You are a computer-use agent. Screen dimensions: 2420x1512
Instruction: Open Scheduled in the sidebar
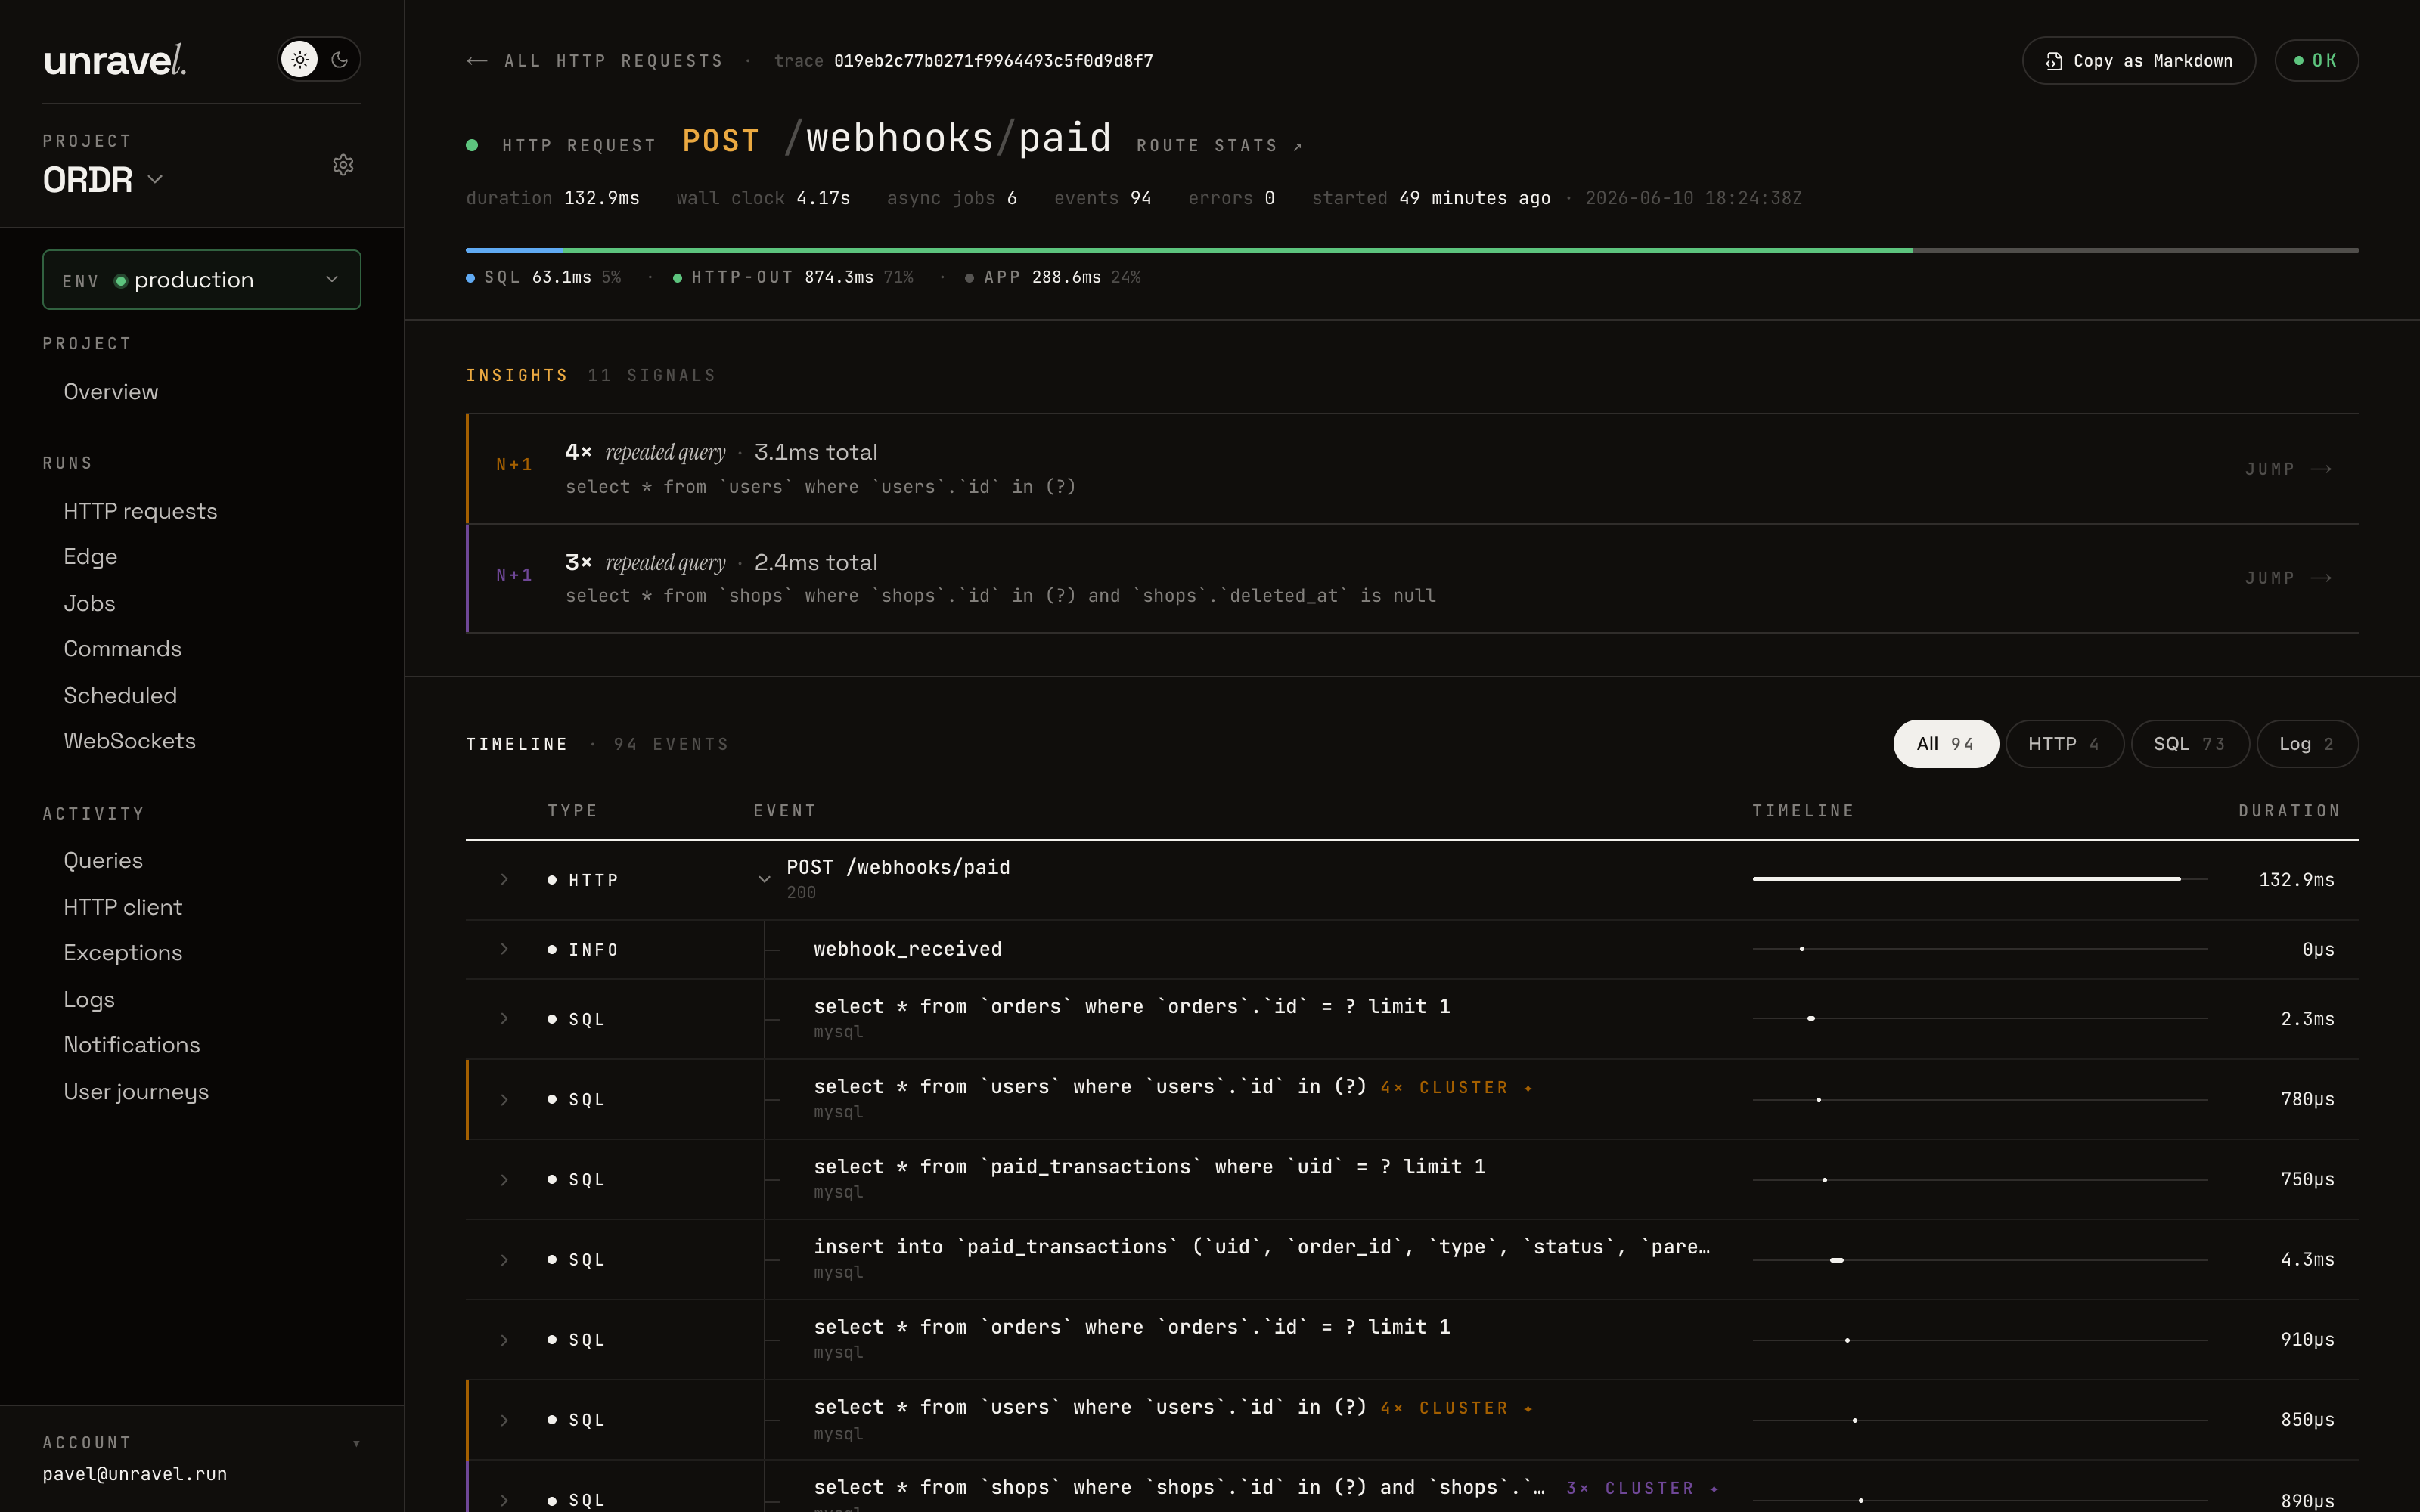click(120, 695)
